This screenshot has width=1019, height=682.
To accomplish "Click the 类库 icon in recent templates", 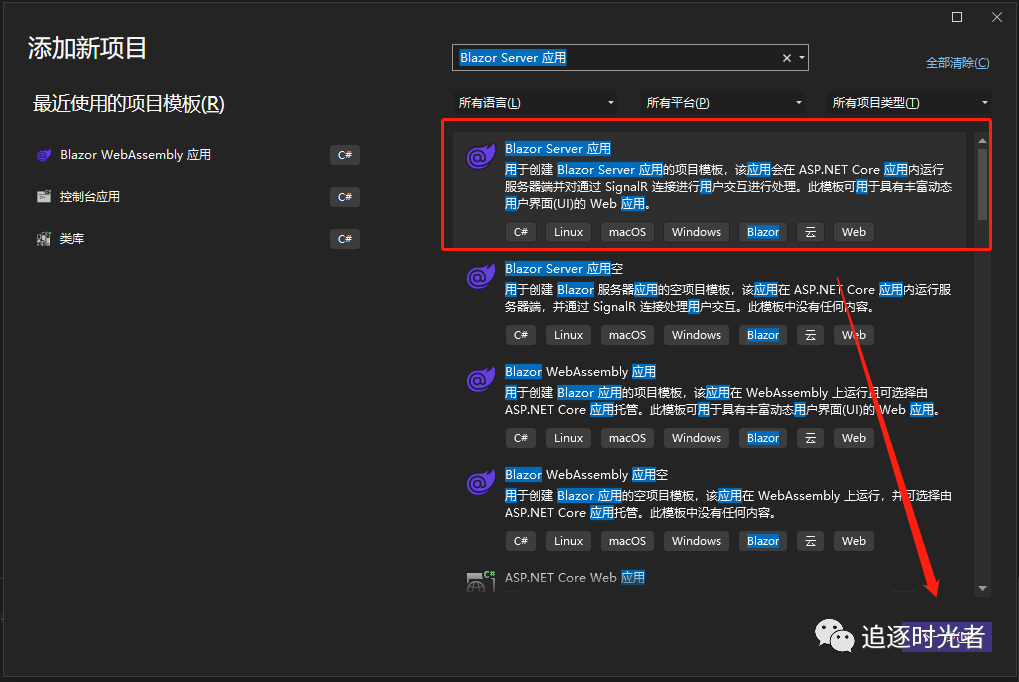I will tap(44, 239).
